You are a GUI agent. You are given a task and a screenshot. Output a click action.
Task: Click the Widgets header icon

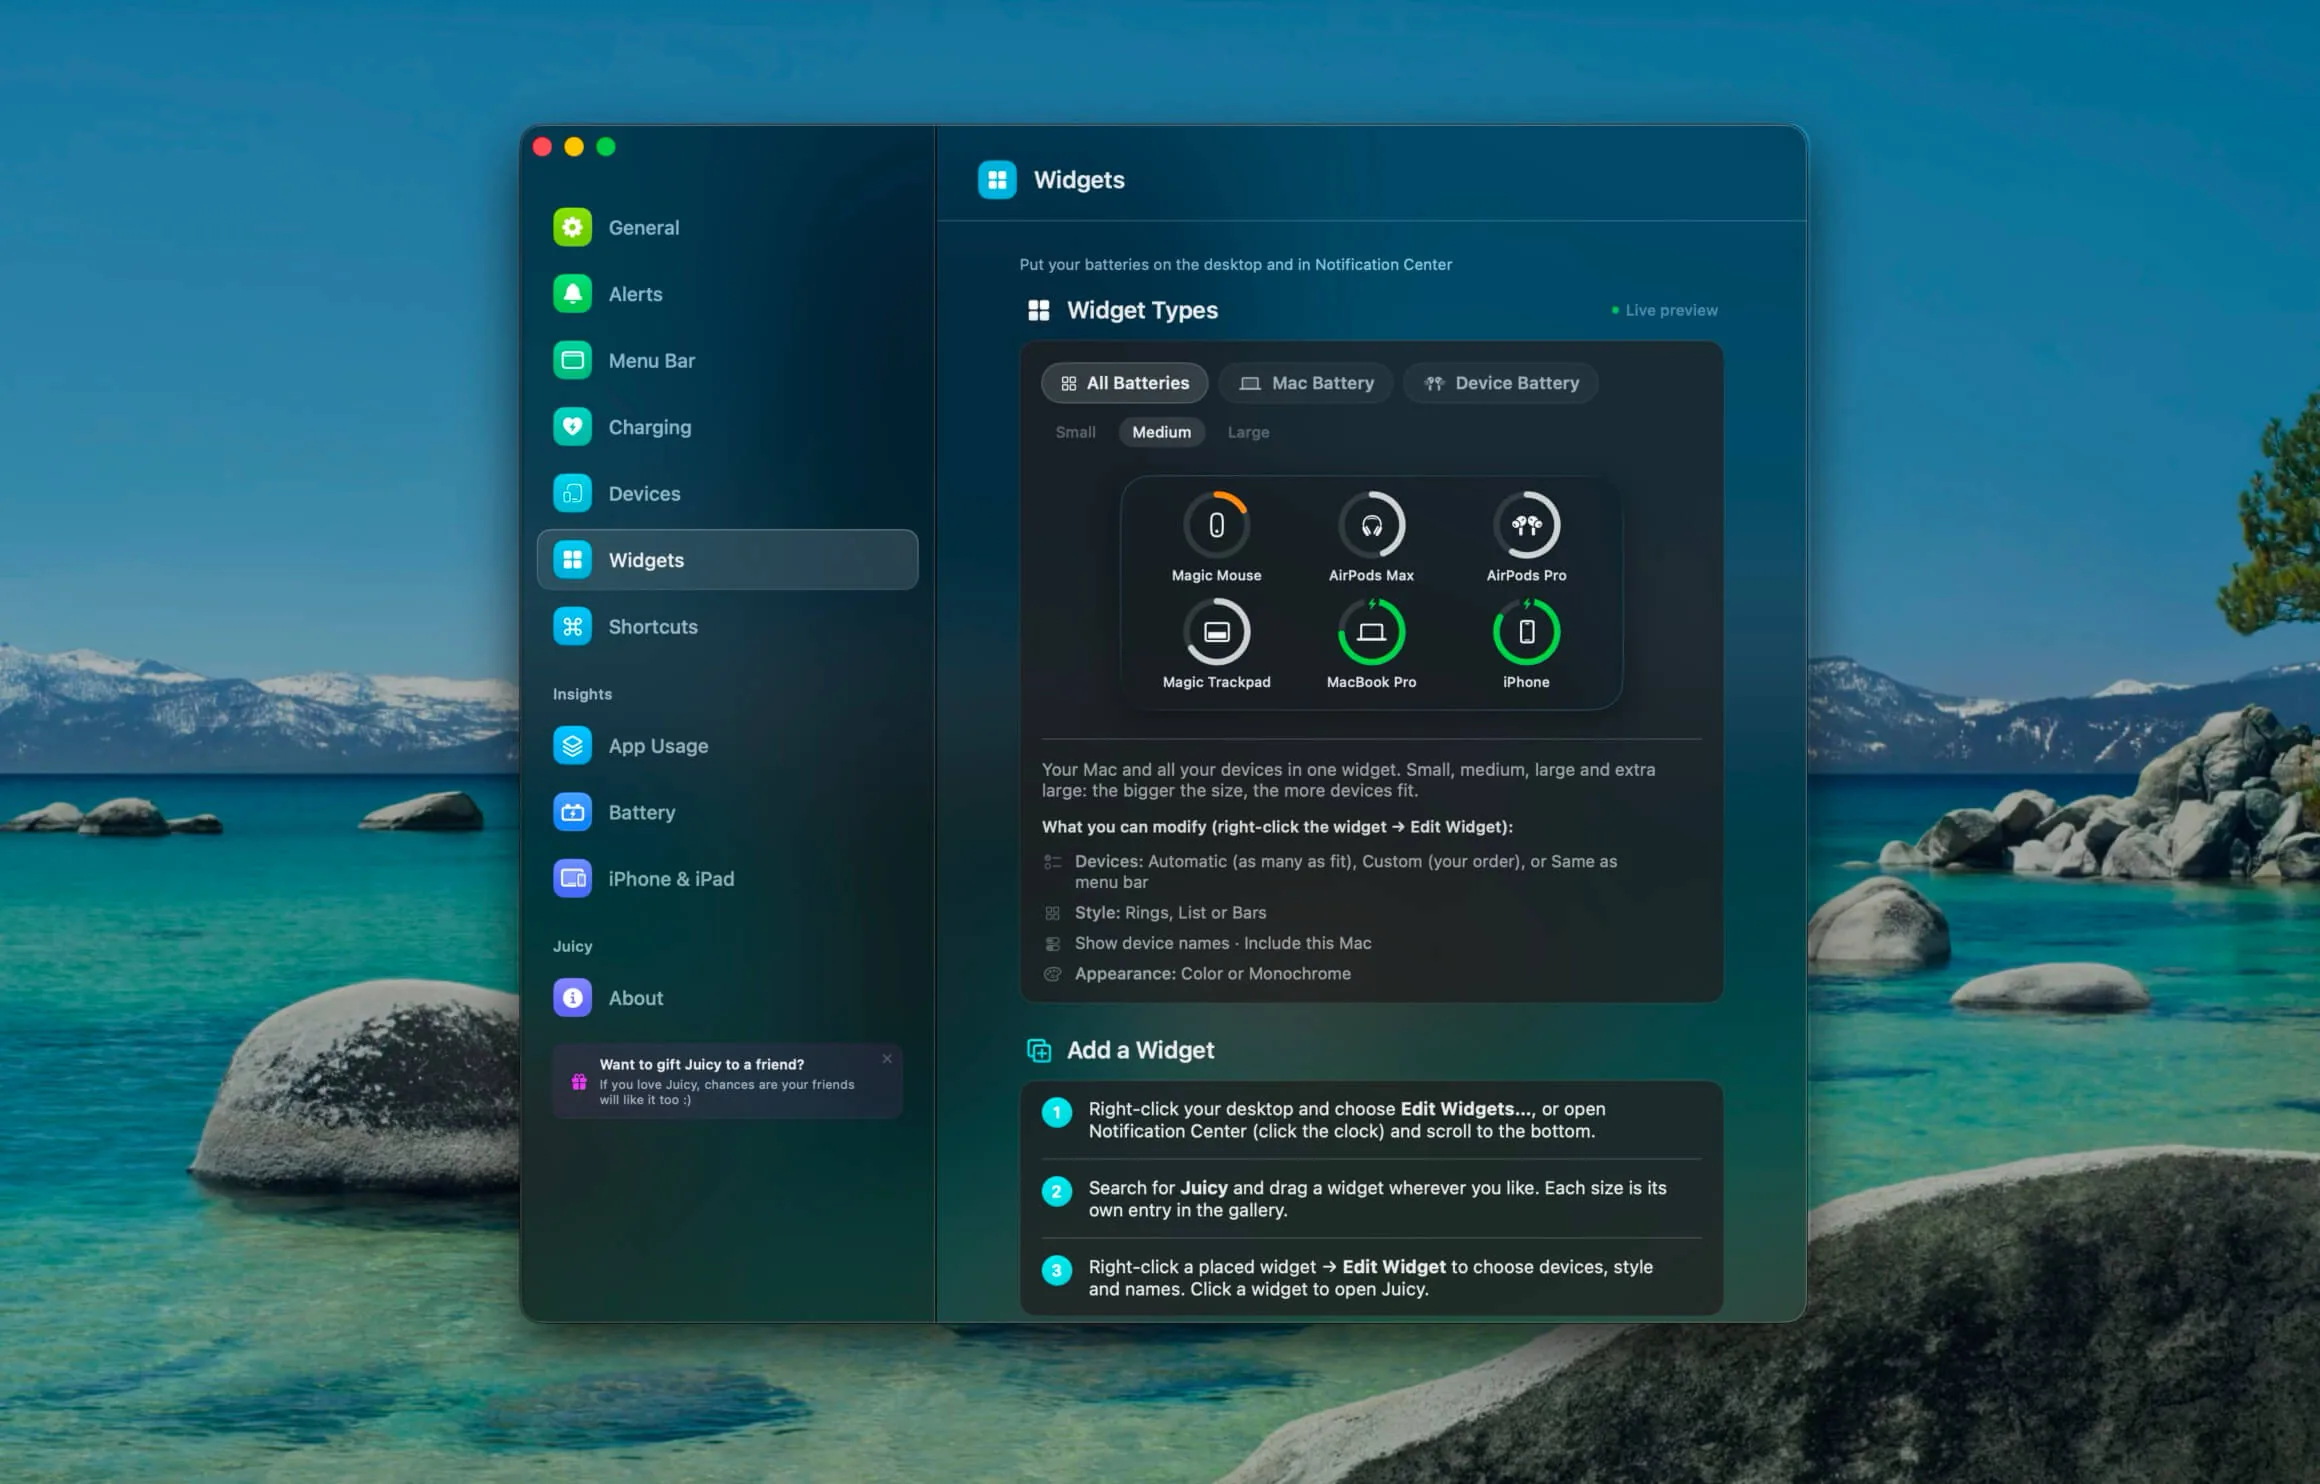tap(997, 180)
